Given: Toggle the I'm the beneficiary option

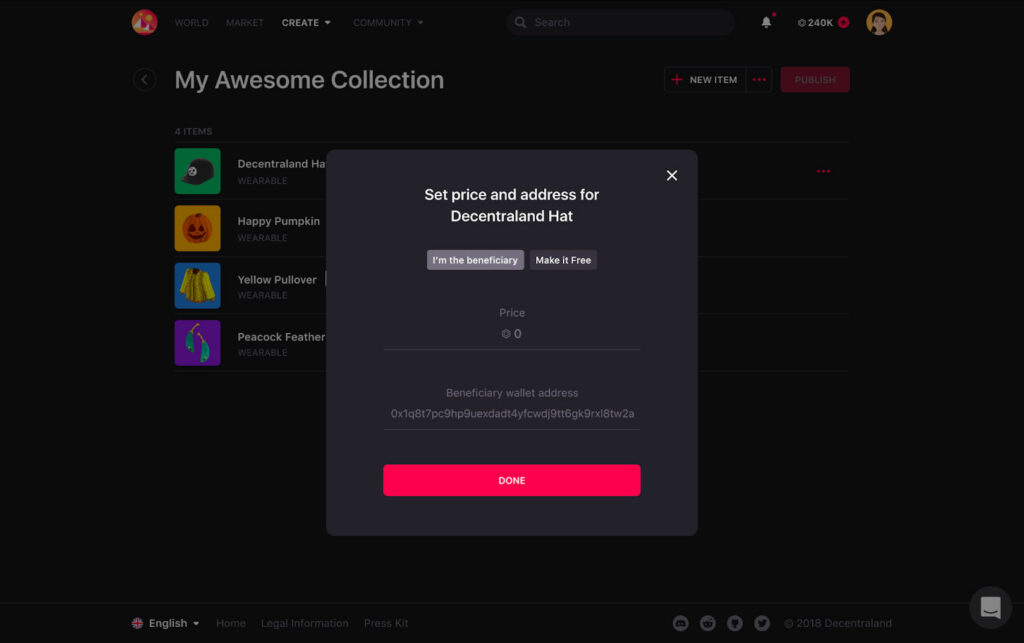Looking at the screenshot, I should coord(475,260).
